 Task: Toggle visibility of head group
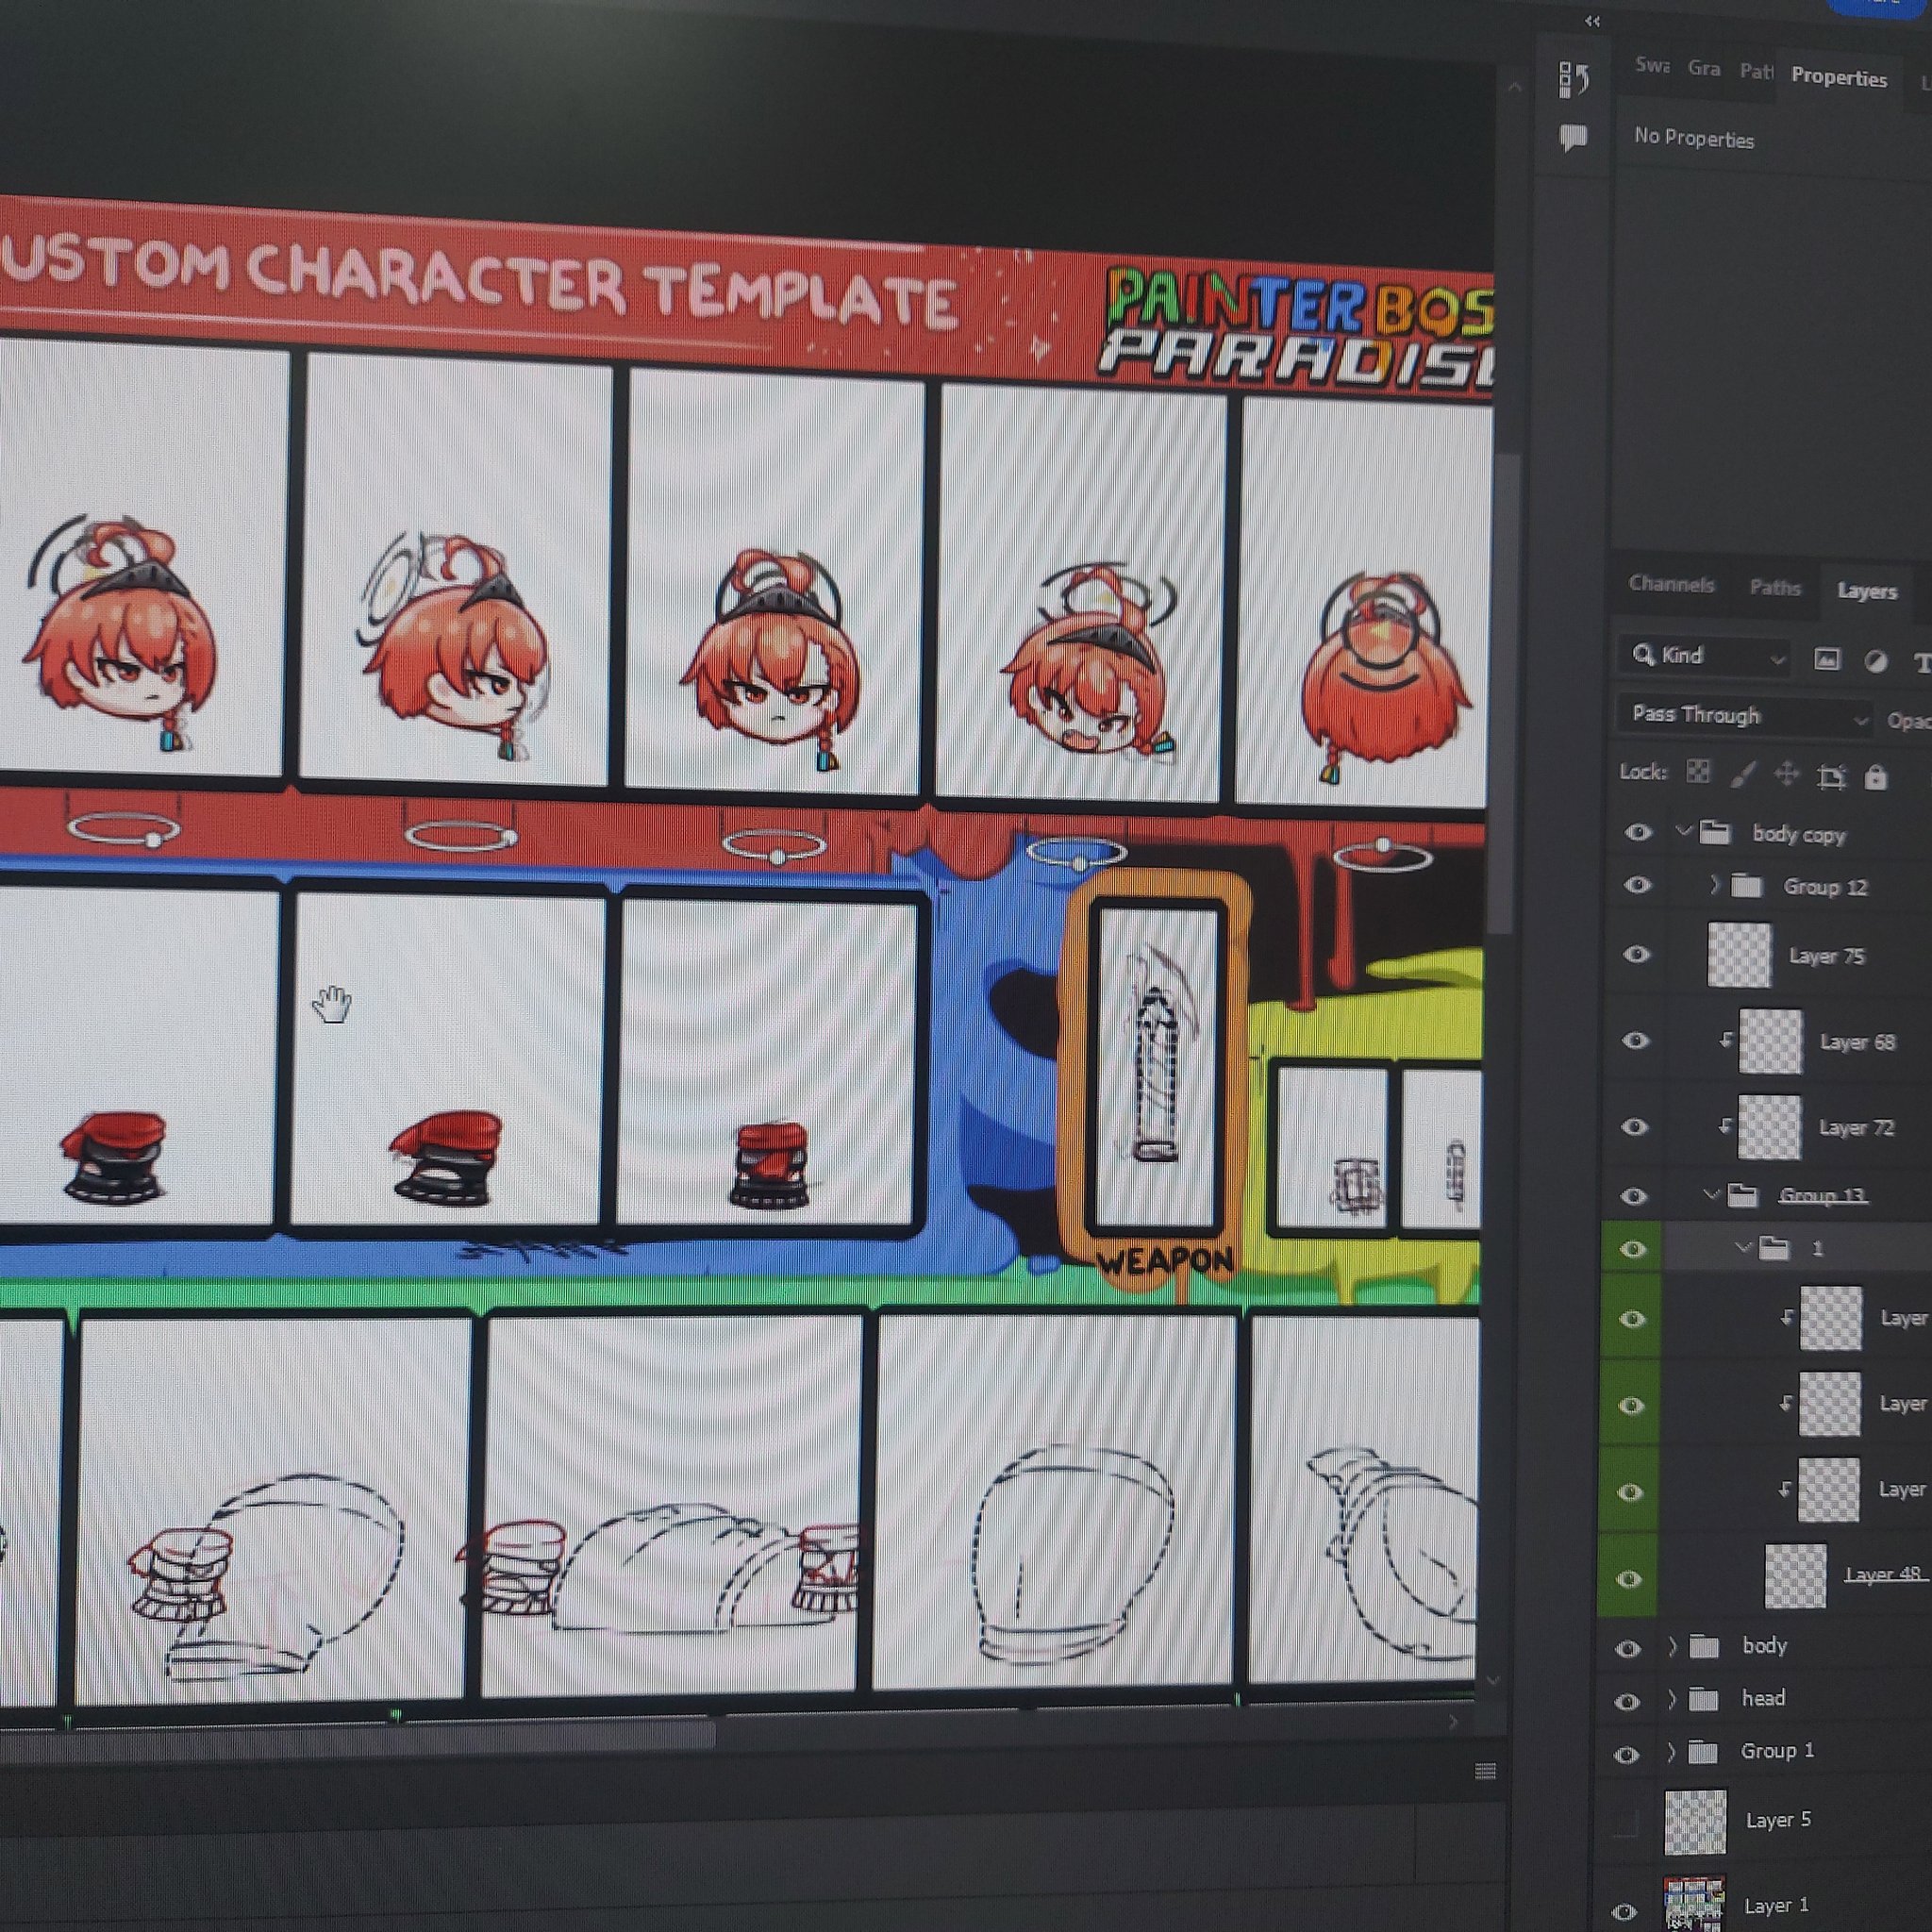[1627, 1701]
